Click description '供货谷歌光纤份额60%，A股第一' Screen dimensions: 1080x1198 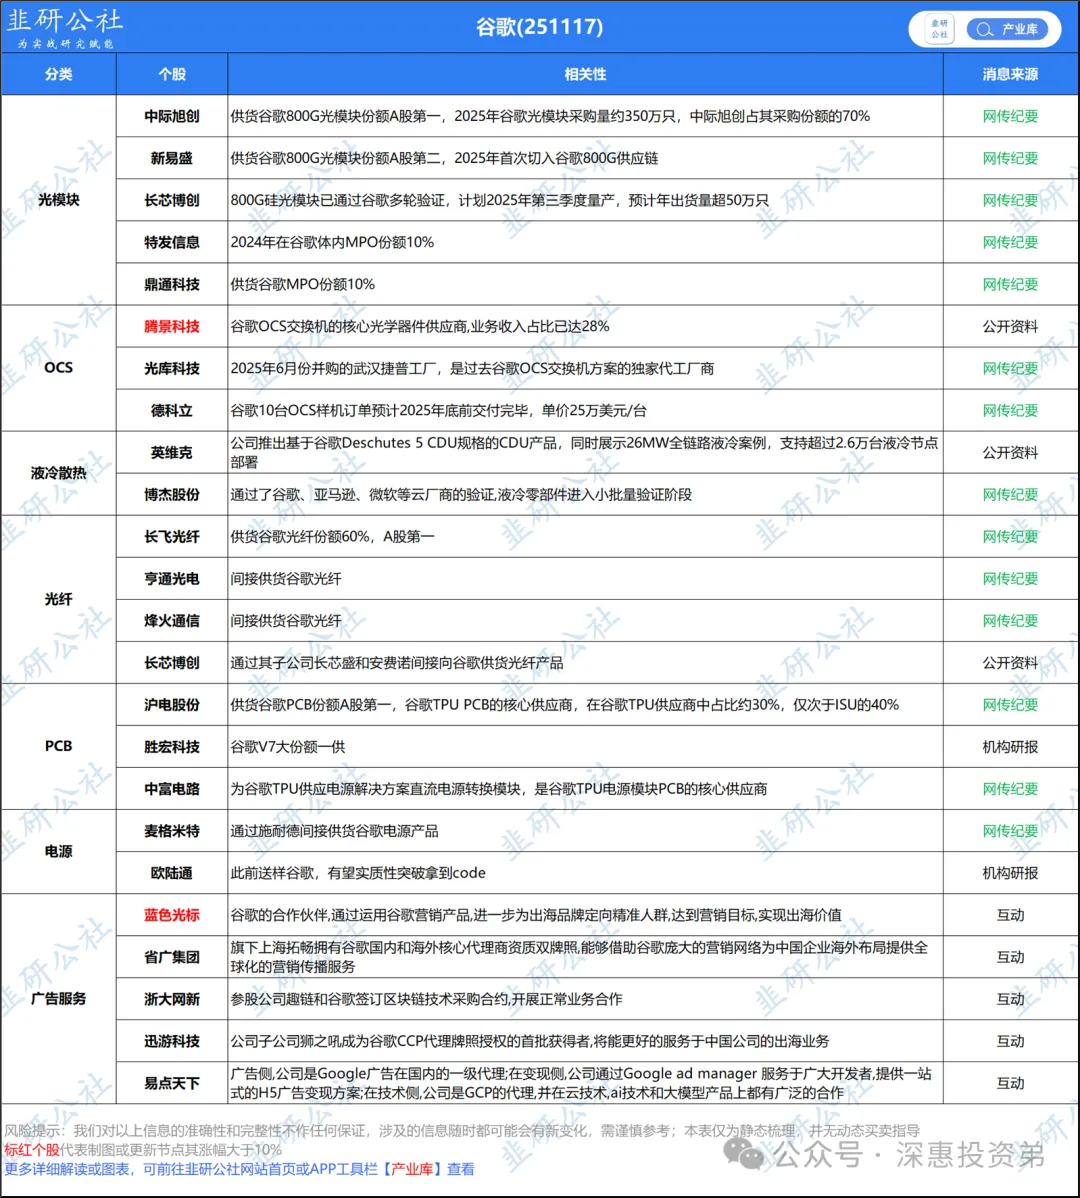(x=332, y=536)
